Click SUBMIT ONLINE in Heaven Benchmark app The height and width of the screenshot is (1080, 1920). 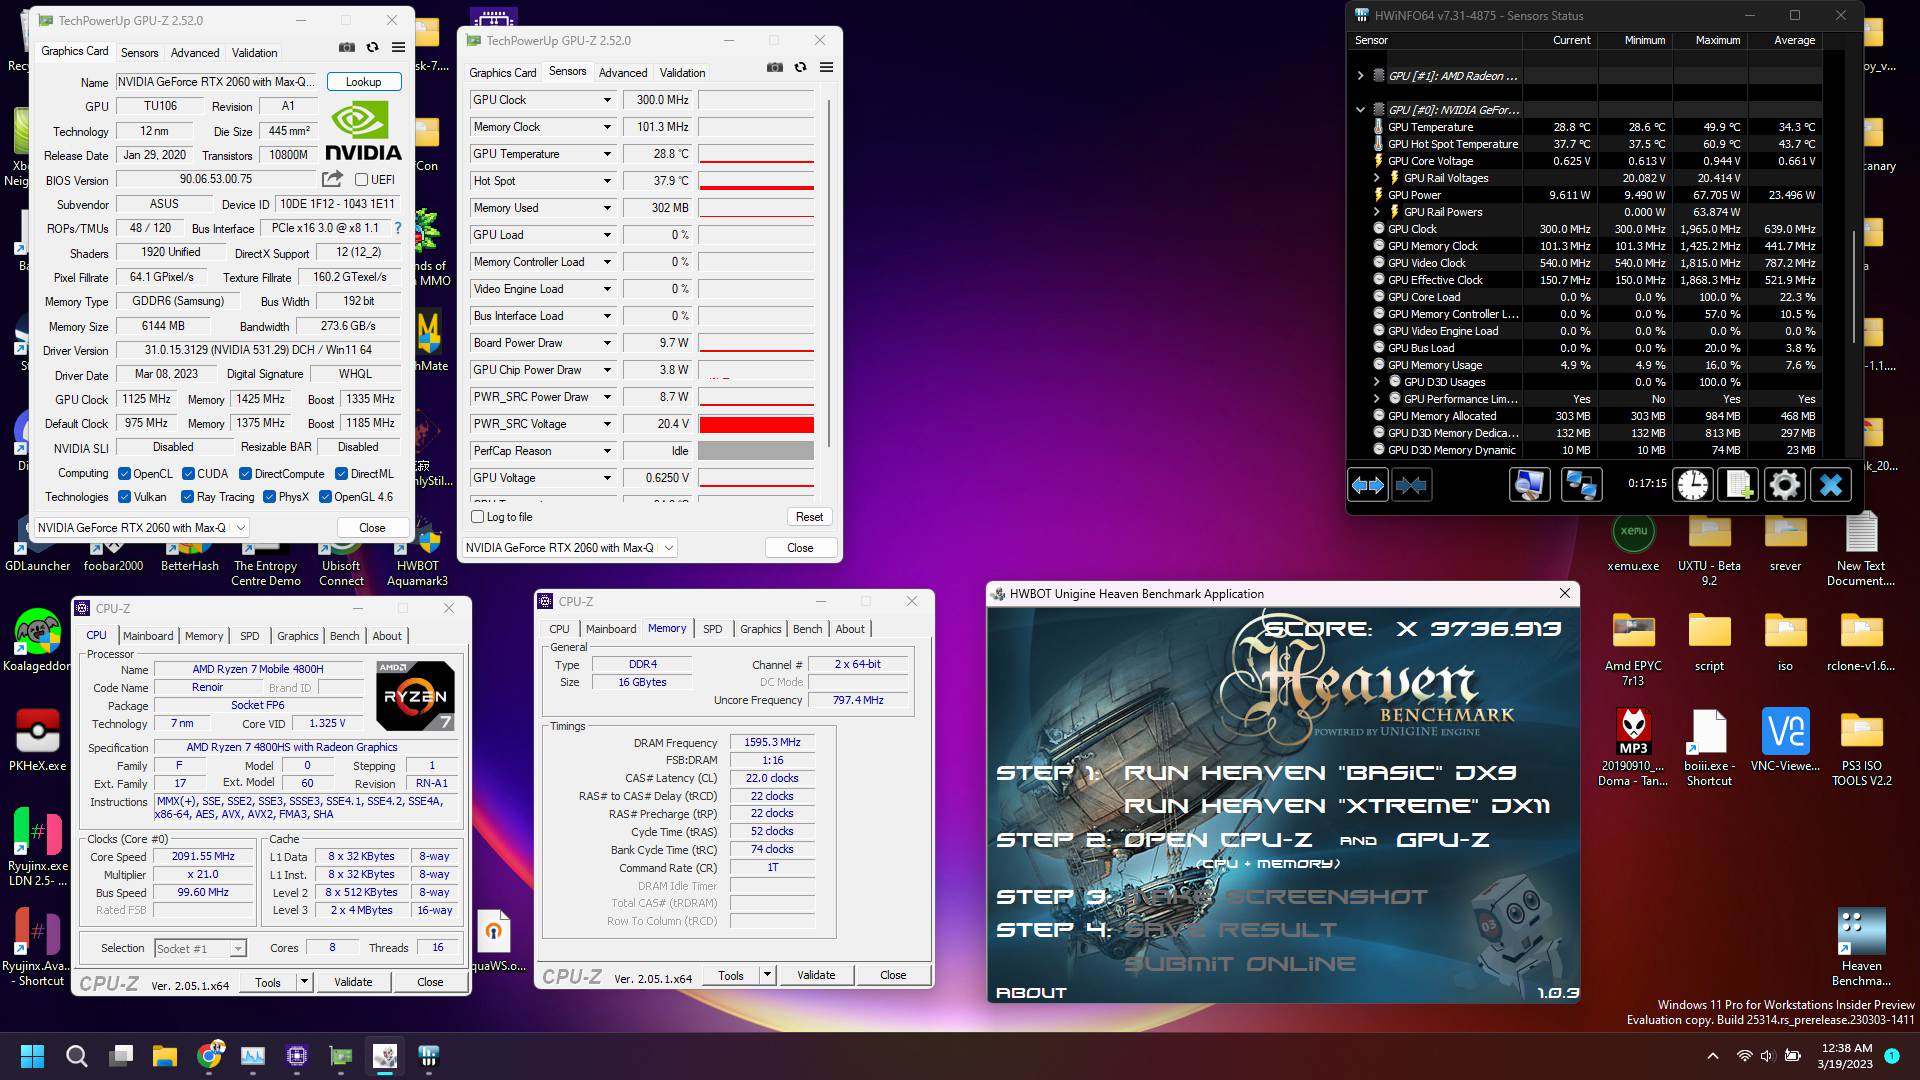1240,964
